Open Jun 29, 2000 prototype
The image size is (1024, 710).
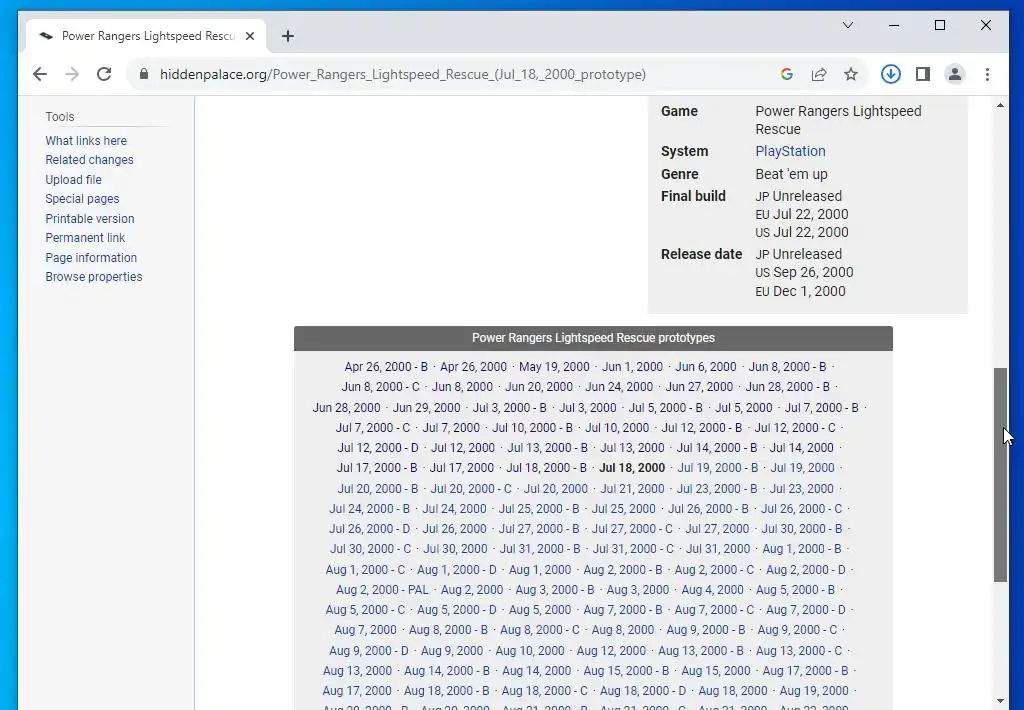coord(426,408)
